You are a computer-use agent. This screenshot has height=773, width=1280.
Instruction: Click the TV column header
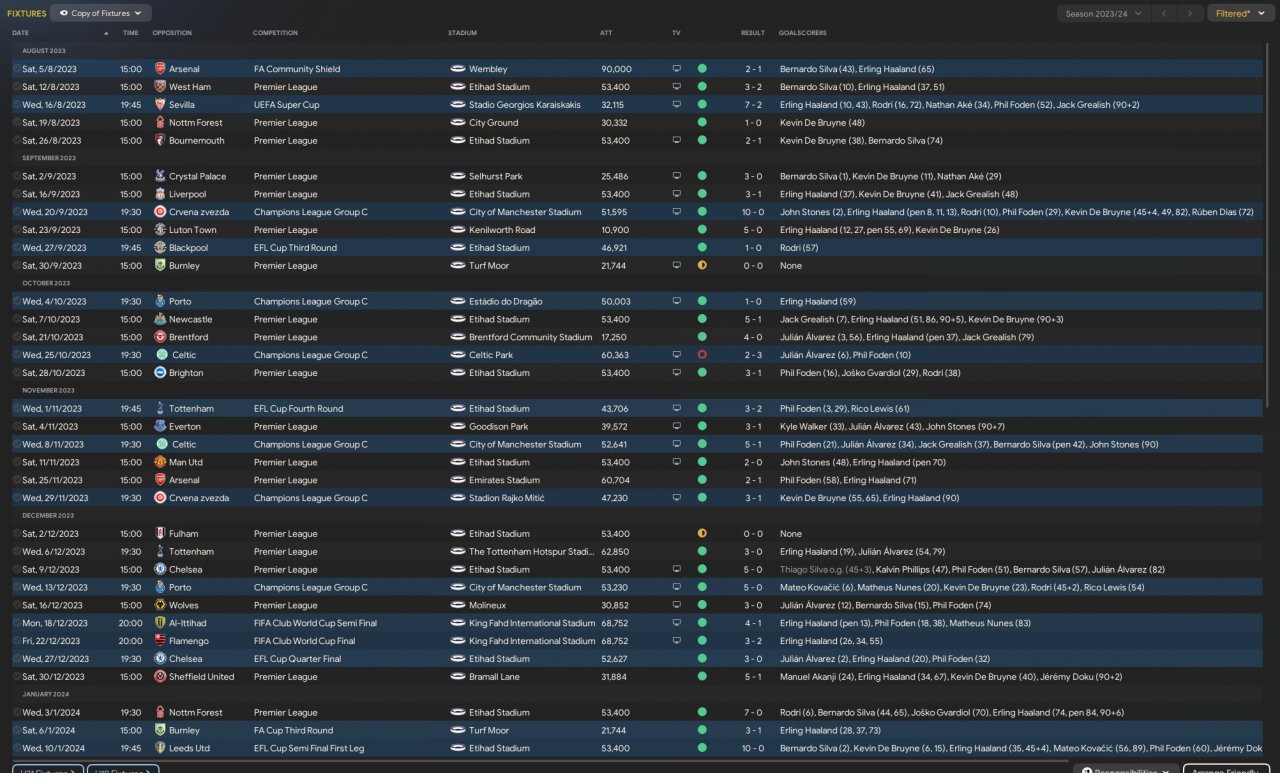[x=676, y=33]
